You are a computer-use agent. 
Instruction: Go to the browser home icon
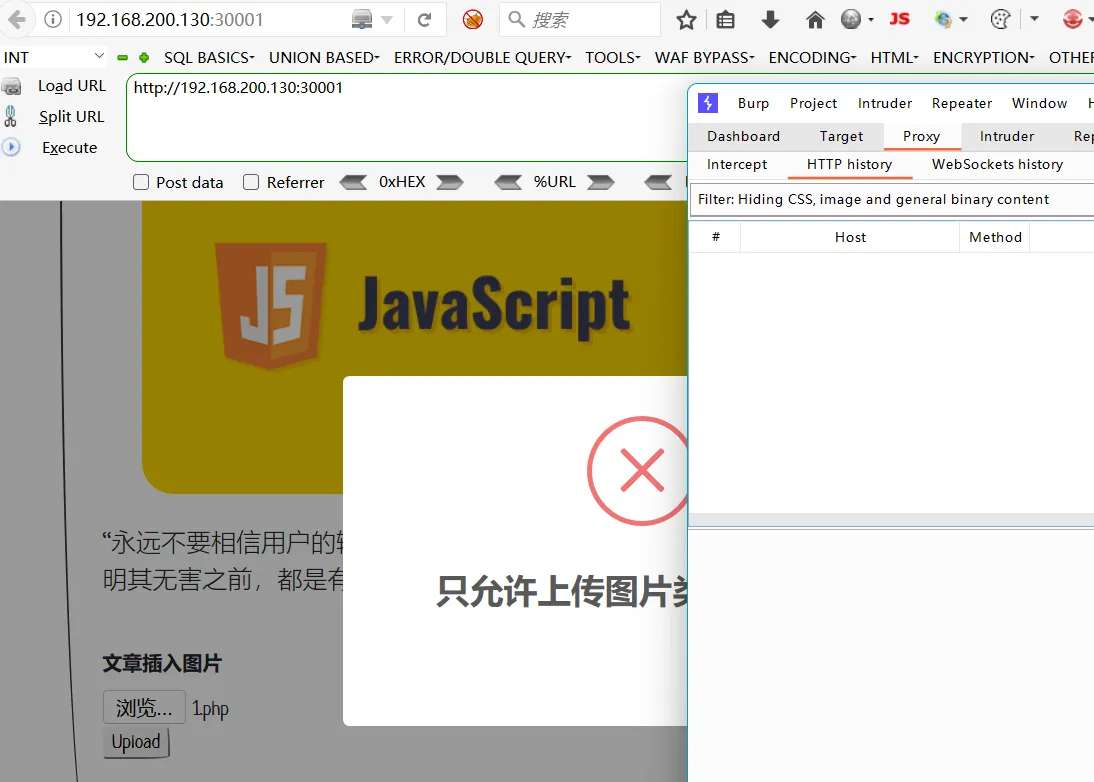[815, 19]
